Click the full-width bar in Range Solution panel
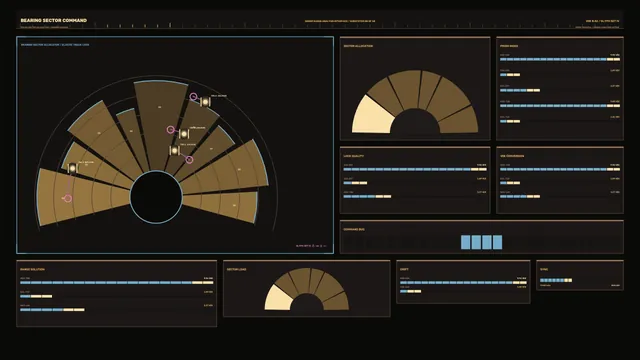 tap(116, 282)
